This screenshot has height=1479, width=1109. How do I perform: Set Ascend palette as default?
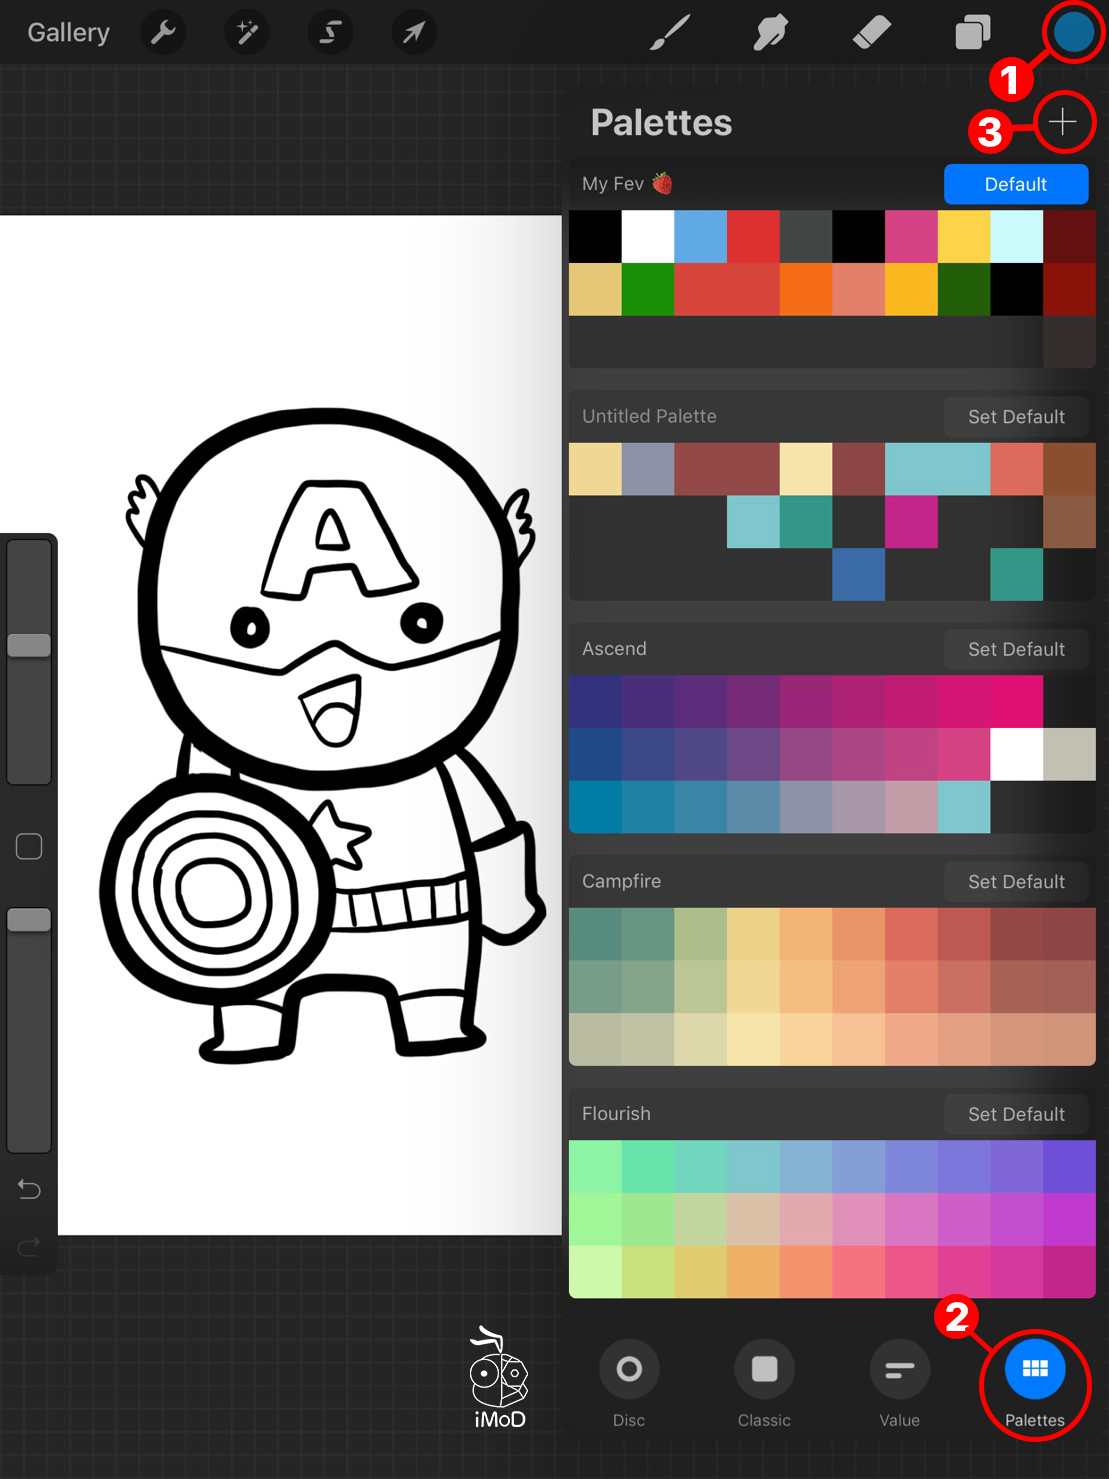[x=1016, y=649]
